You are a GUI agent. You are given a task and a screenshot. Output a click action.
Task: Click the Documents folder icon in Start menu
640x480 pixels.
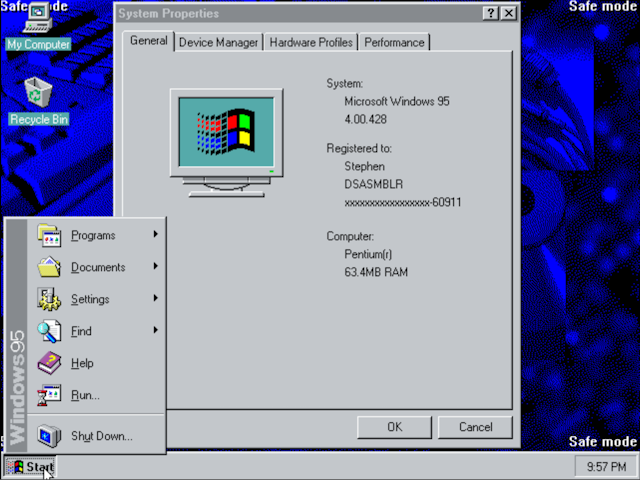point(49,267)
